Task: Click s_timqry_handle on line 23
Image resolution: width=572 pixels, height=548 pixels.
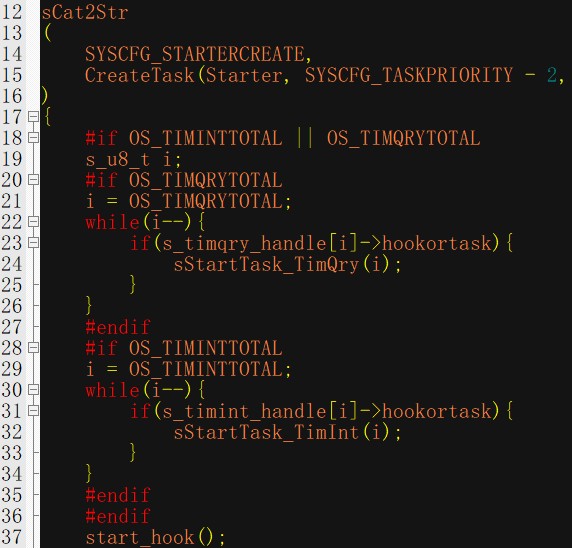Action: 244,243
